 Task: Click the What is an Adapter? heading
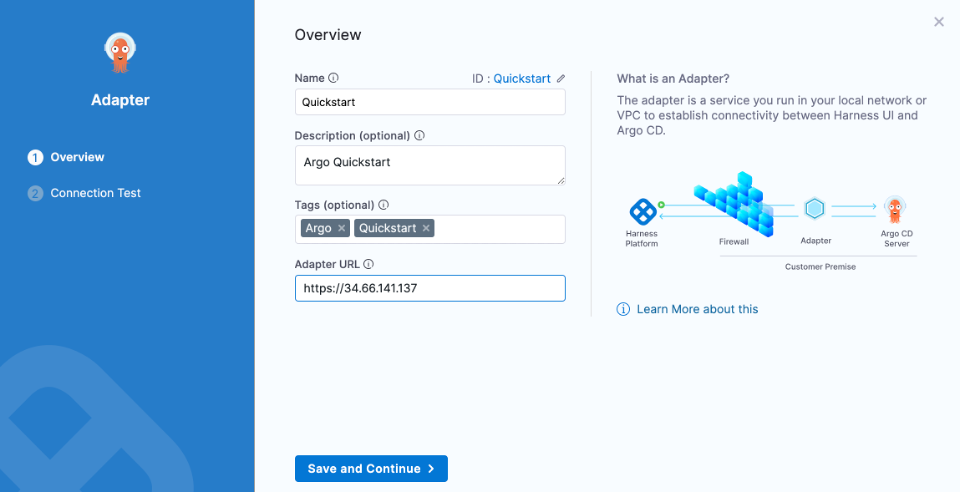pos(673,78)
